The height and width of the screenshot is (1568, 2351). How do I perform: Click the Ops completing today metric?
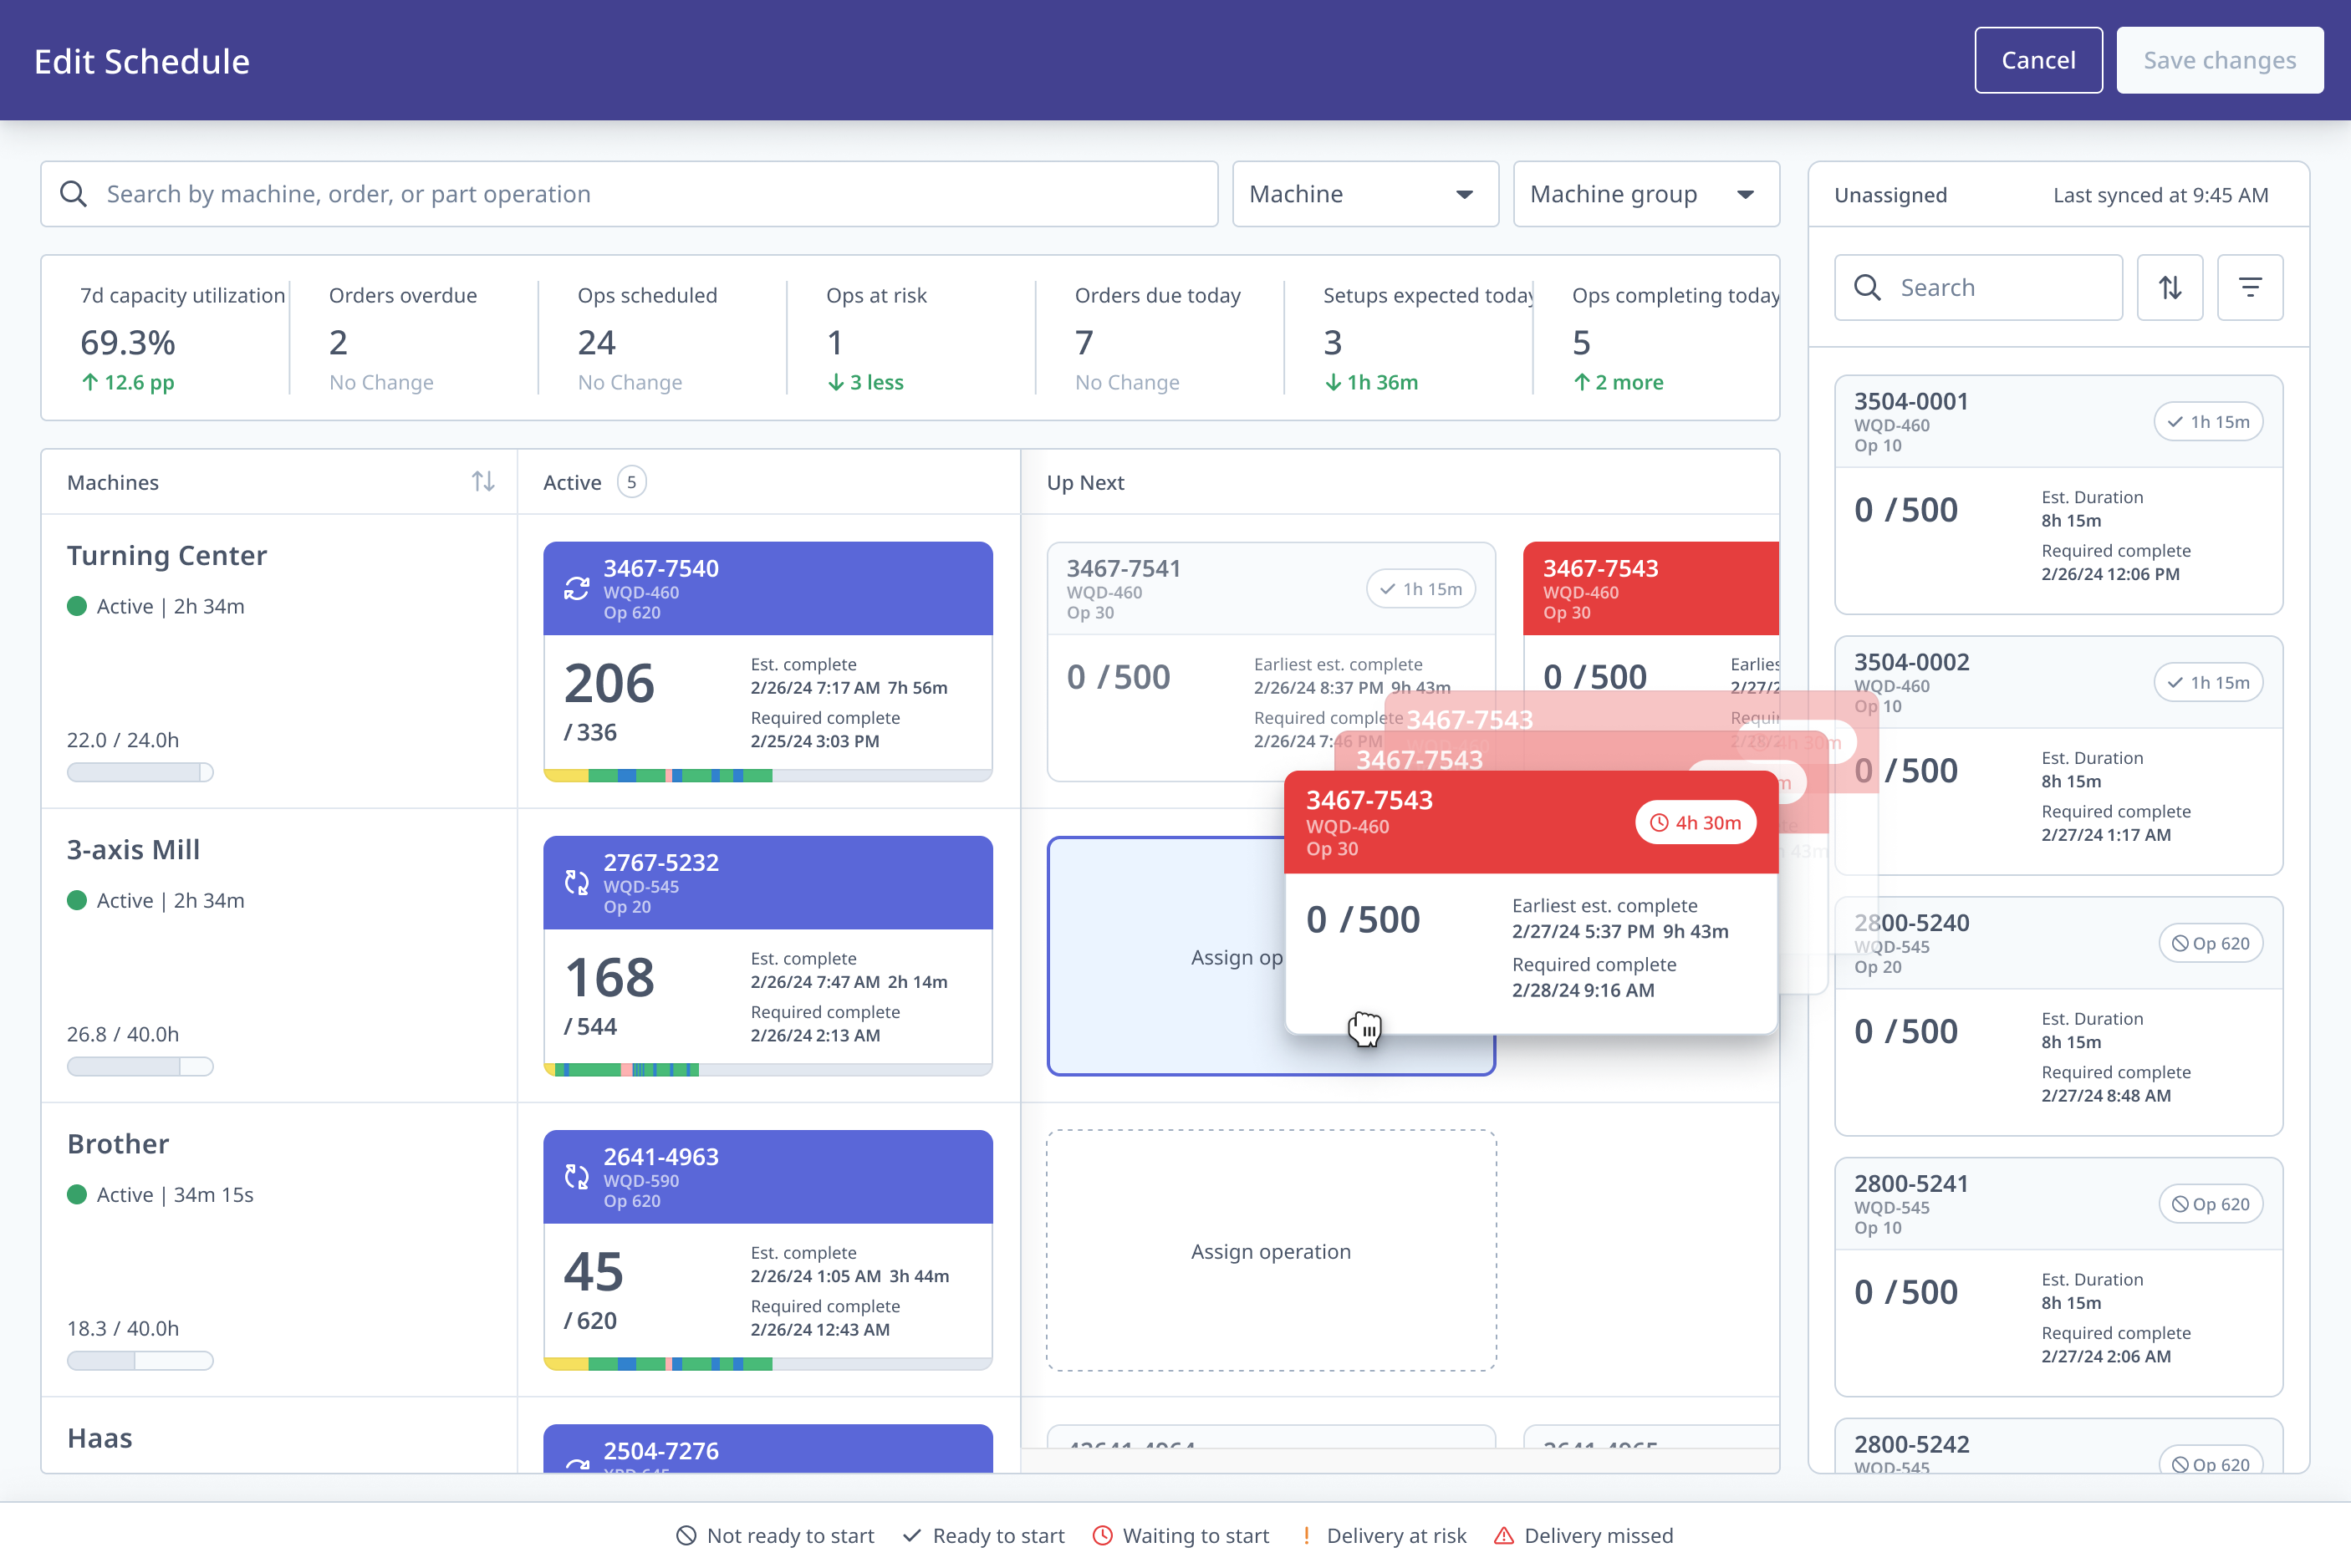1675,338
